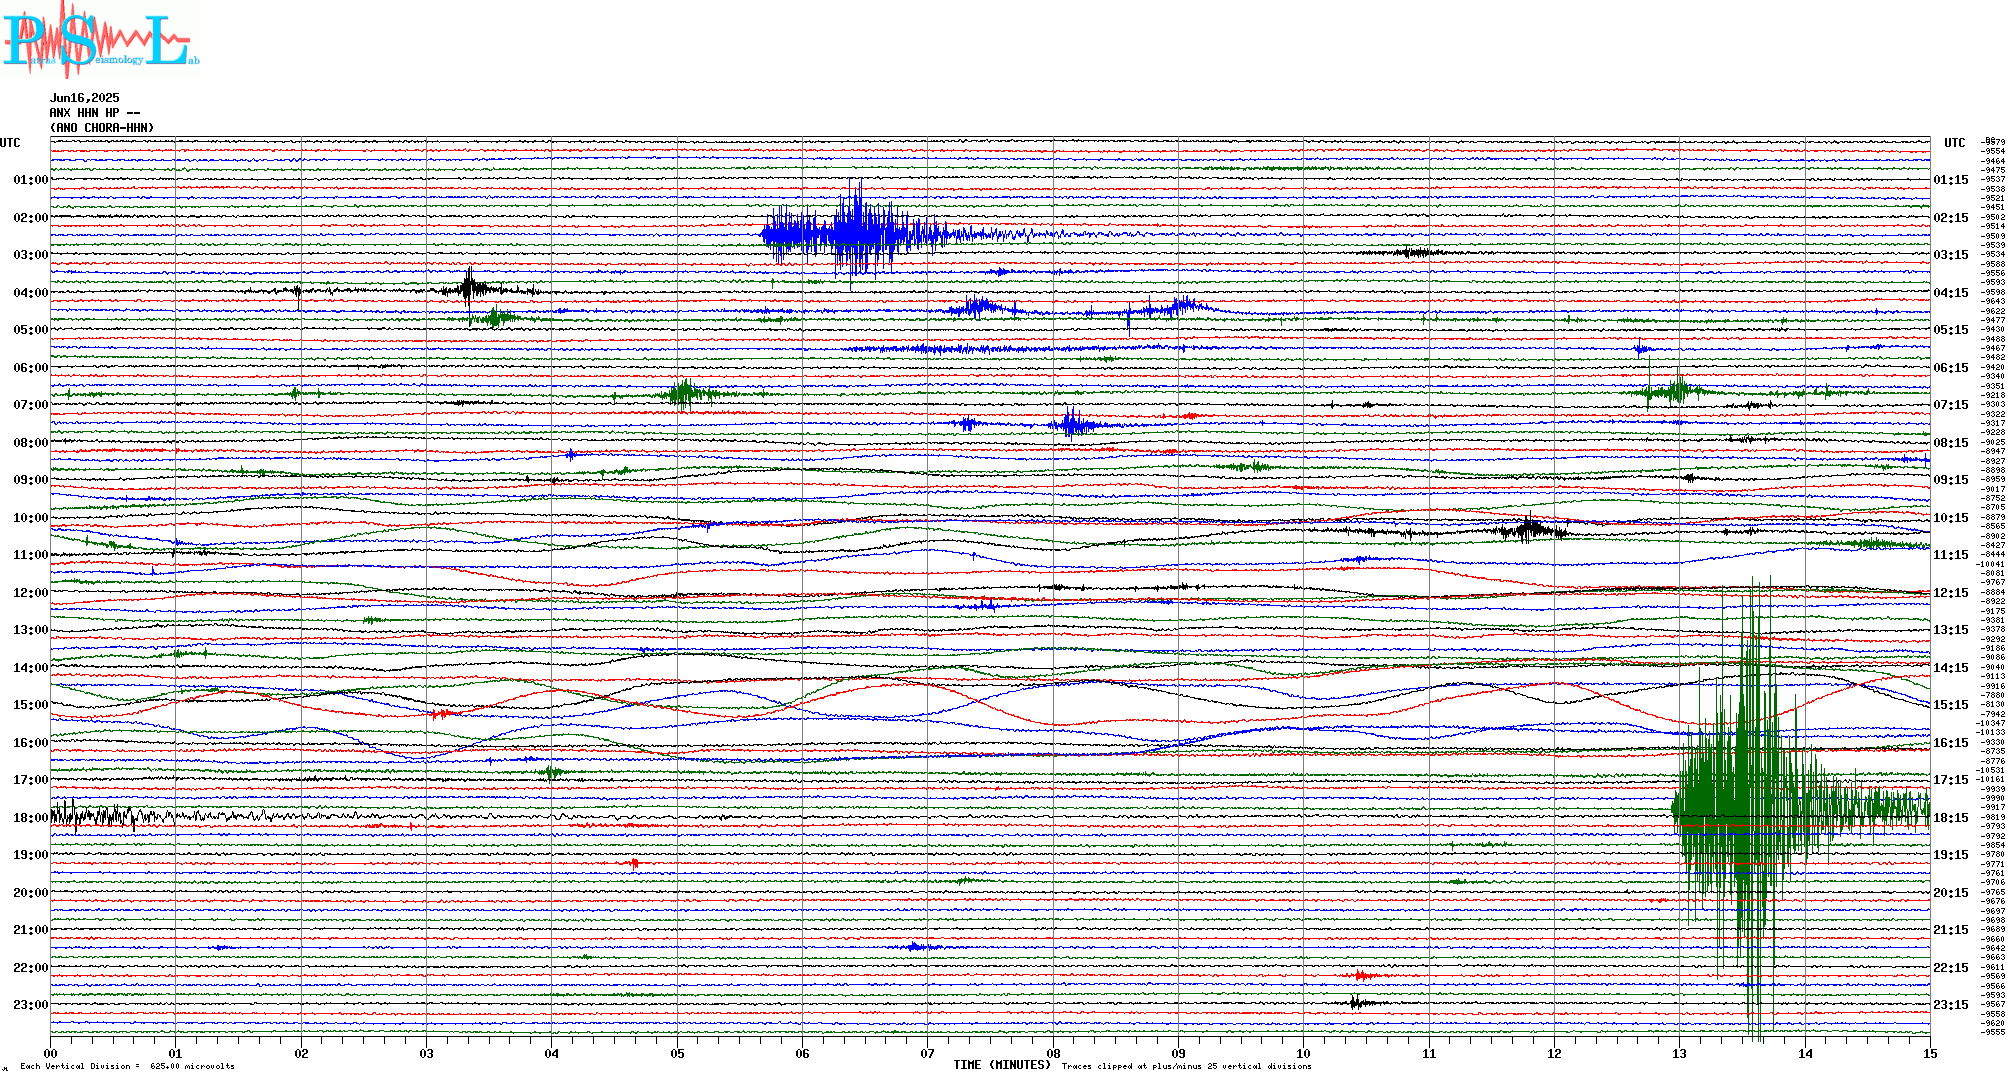This screenshot has height=1080, width=2010.
Task: Click minute marker 13 on bottom axis
Action: pyautogui.click(x=1679, y=1053)
